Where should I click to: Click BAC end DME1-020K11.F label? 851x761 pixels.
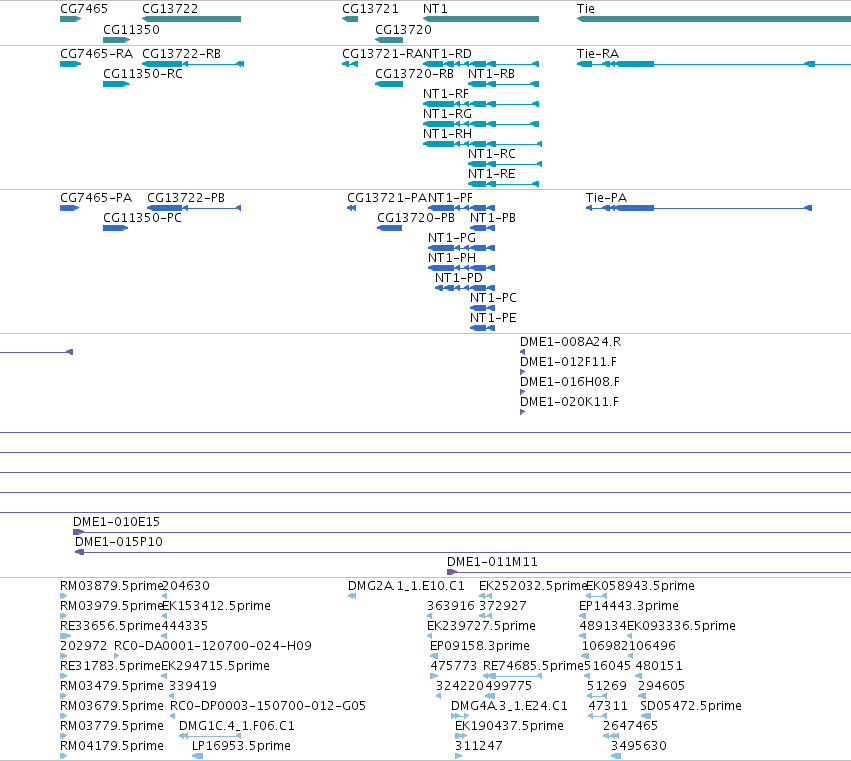coord(569,402)
